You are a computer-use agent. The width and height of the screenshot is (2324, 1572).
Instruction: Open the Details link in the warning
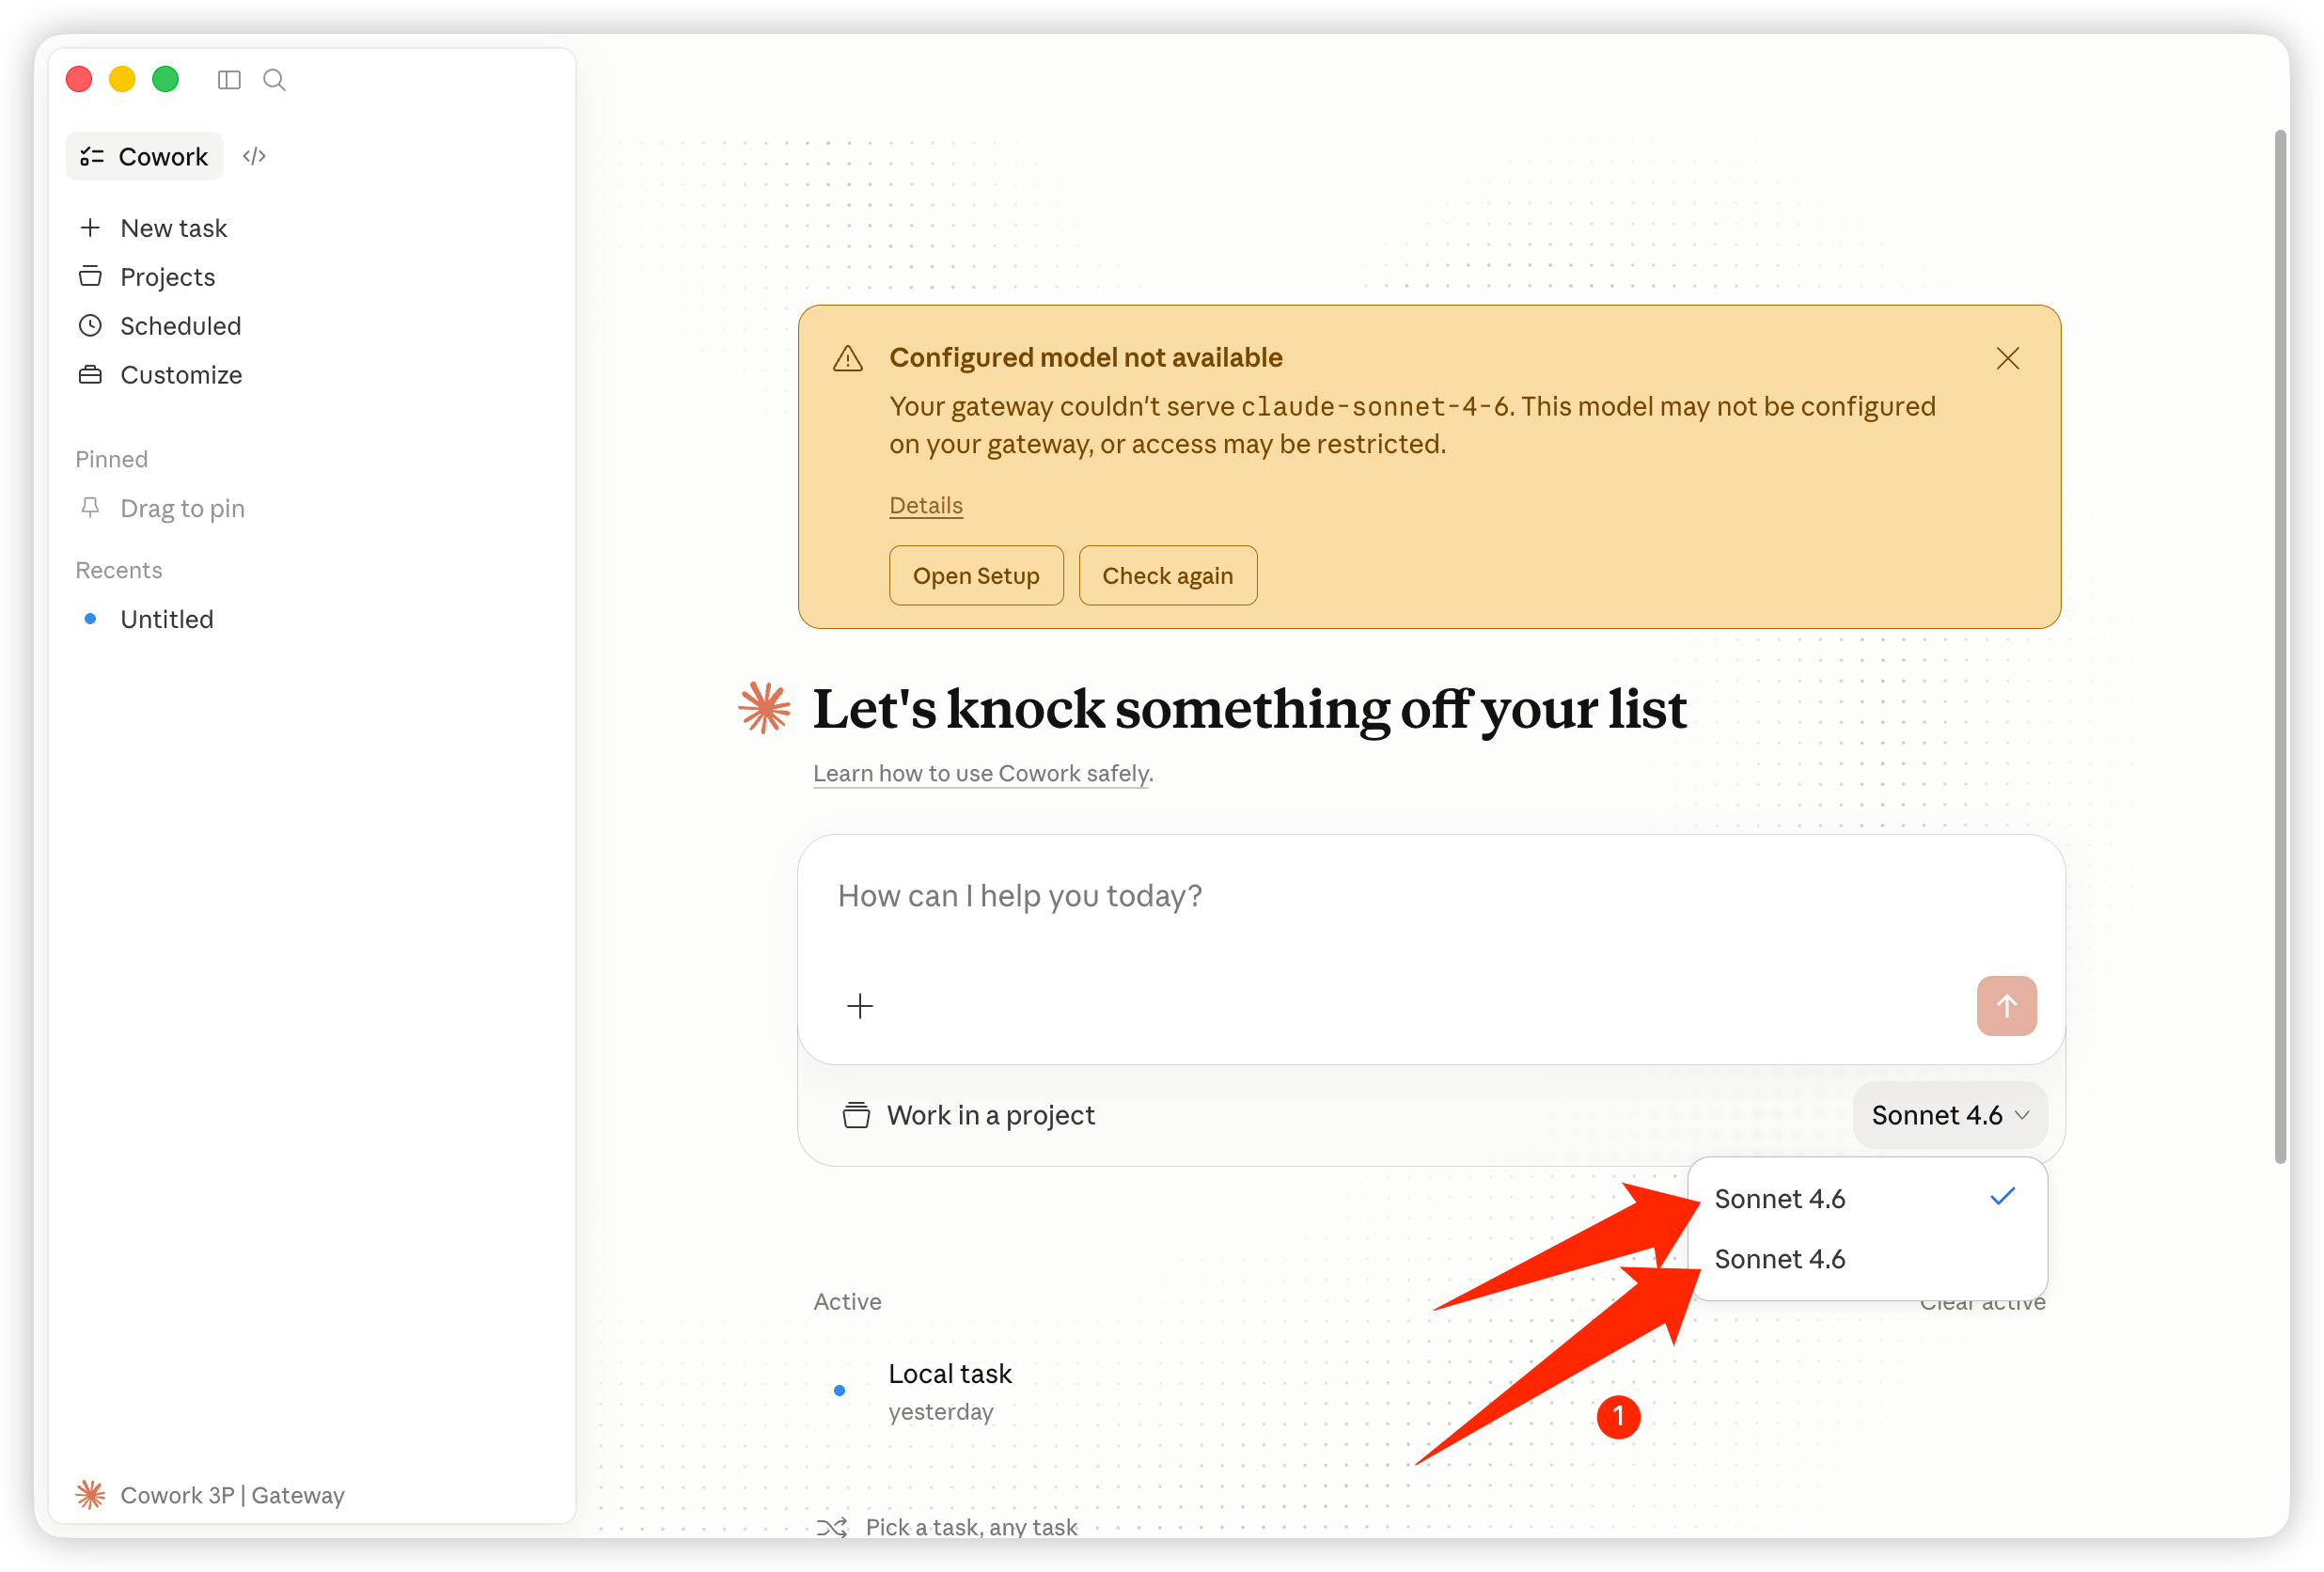click(926, 505)
